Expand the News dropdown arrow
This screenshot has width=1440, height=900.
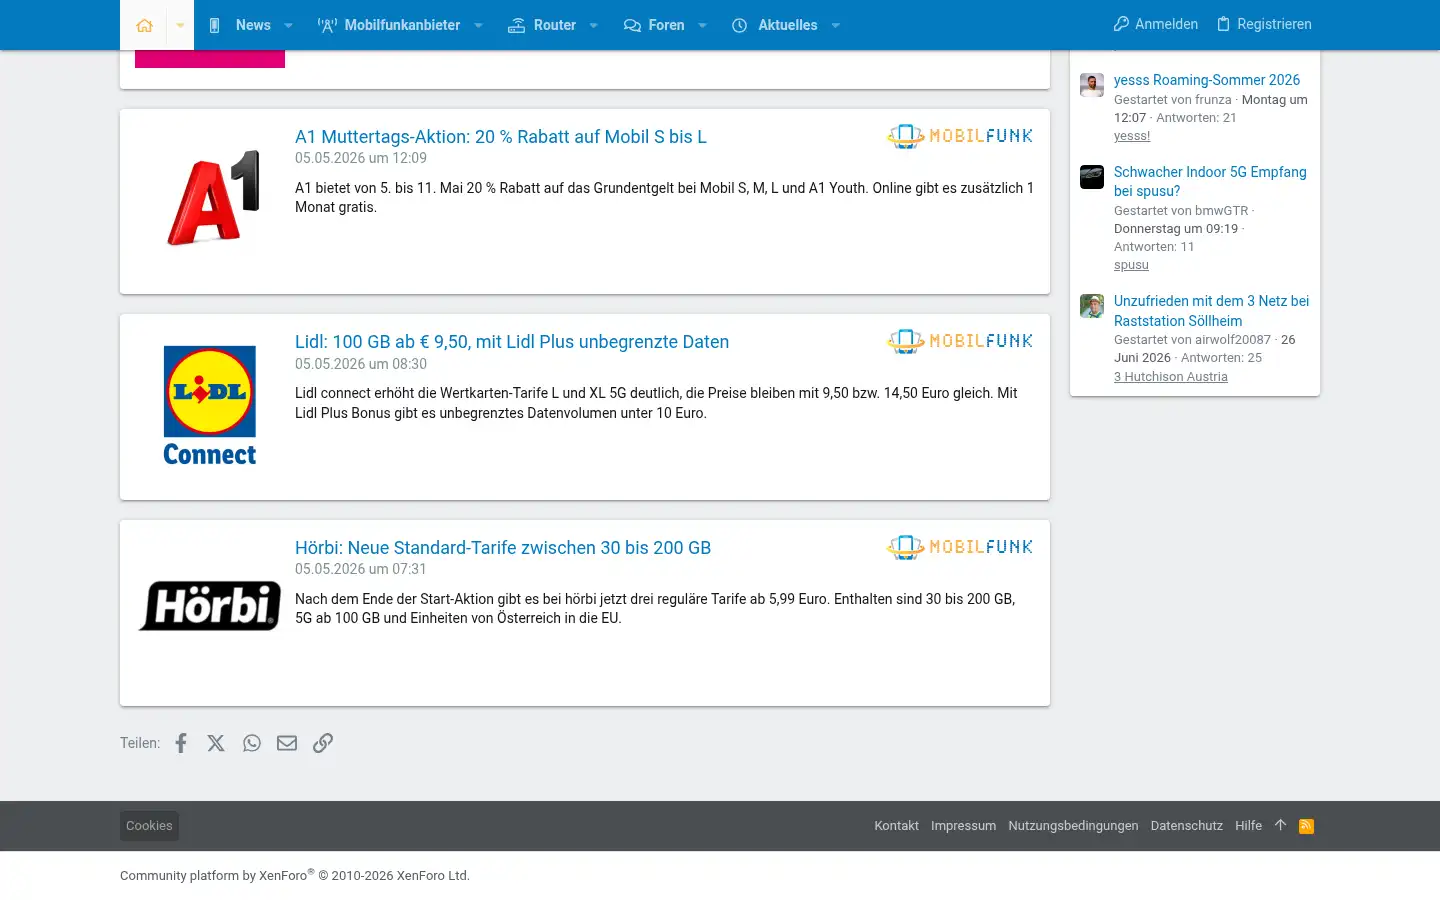[288, 25]
